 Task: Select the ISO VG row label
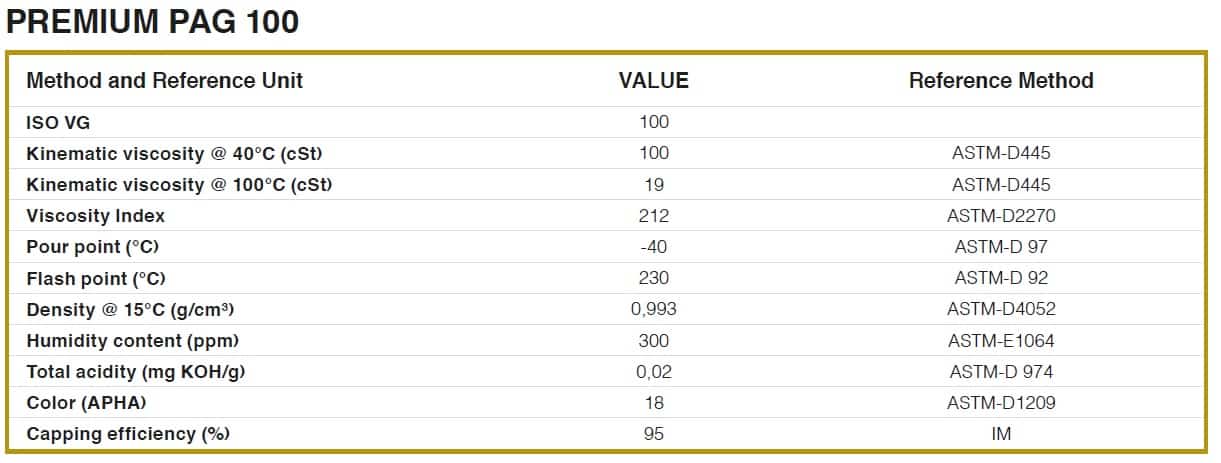[58, 122]
